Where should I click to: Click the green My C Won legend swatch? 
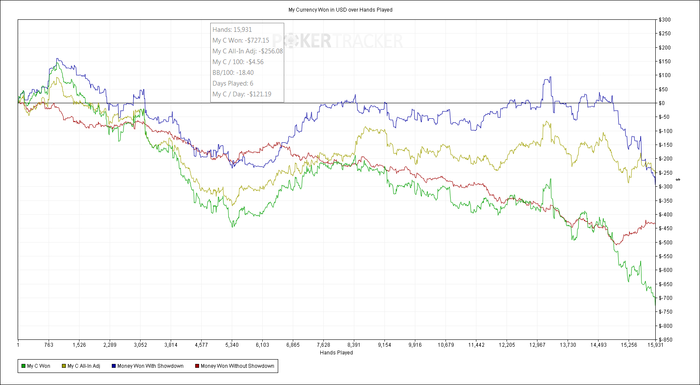23,366
